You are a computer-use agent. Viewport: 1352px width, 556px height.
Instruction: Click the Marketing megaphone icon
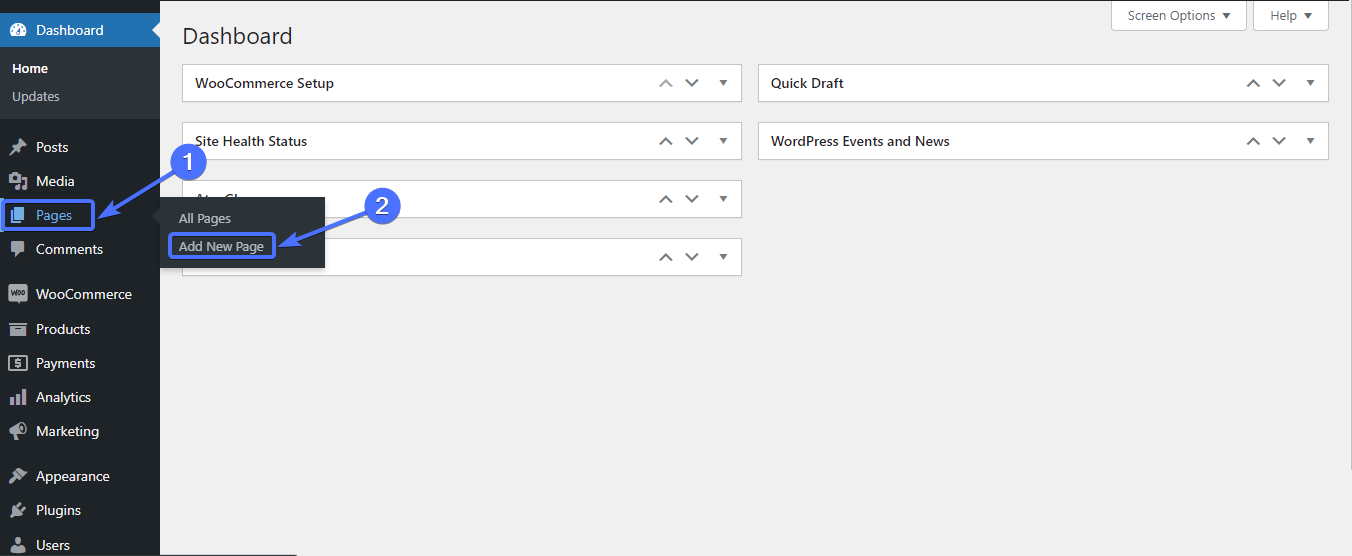18,431
